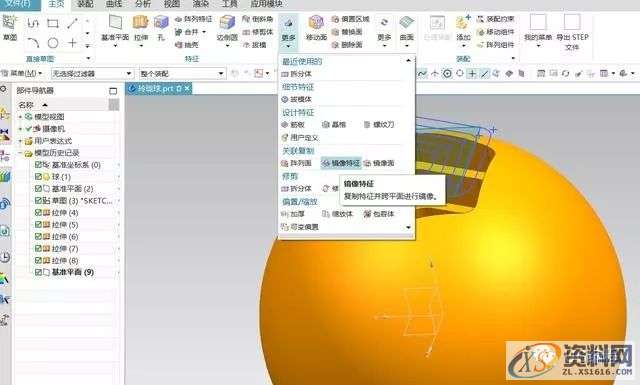Select the profile curve sketch tool
This screenshot has height=385, width=640.
(x=33, y=23)
